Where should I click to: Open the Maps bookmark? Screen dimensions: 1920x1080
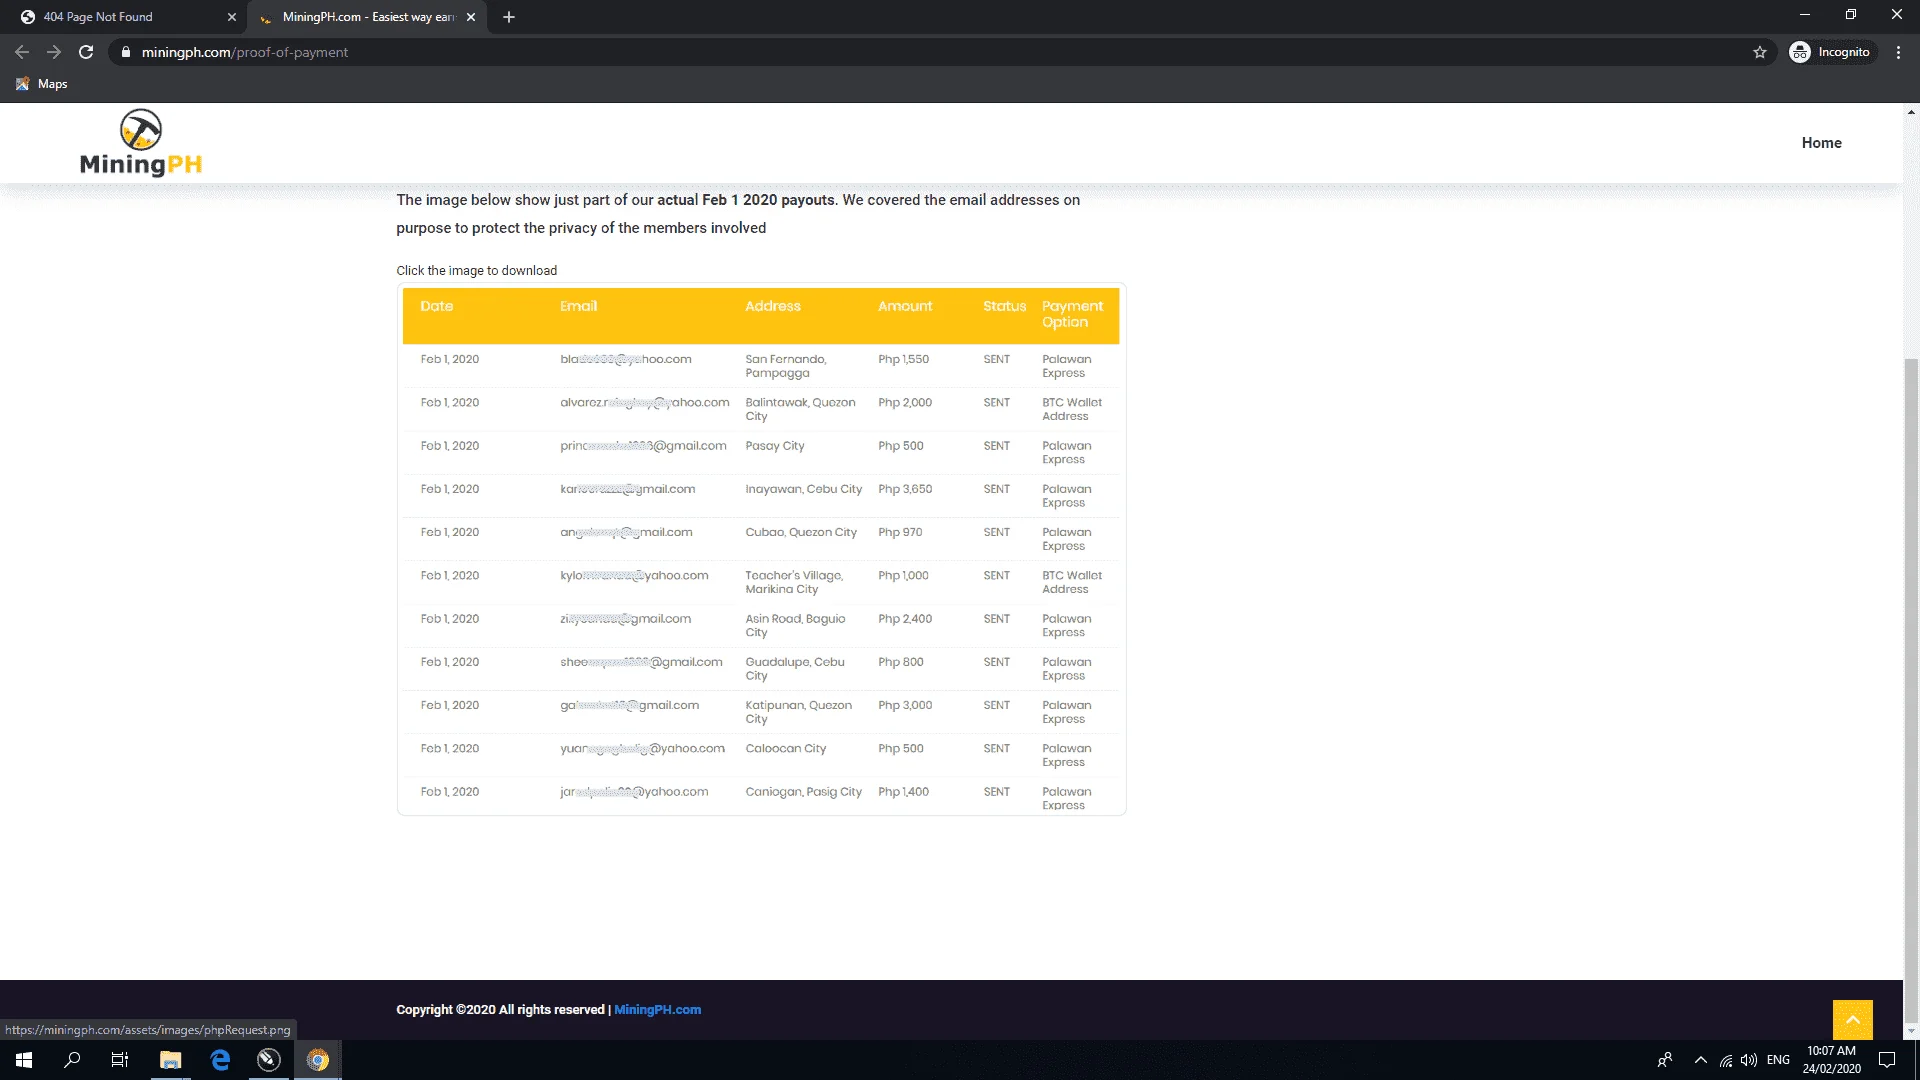[42, 84]
